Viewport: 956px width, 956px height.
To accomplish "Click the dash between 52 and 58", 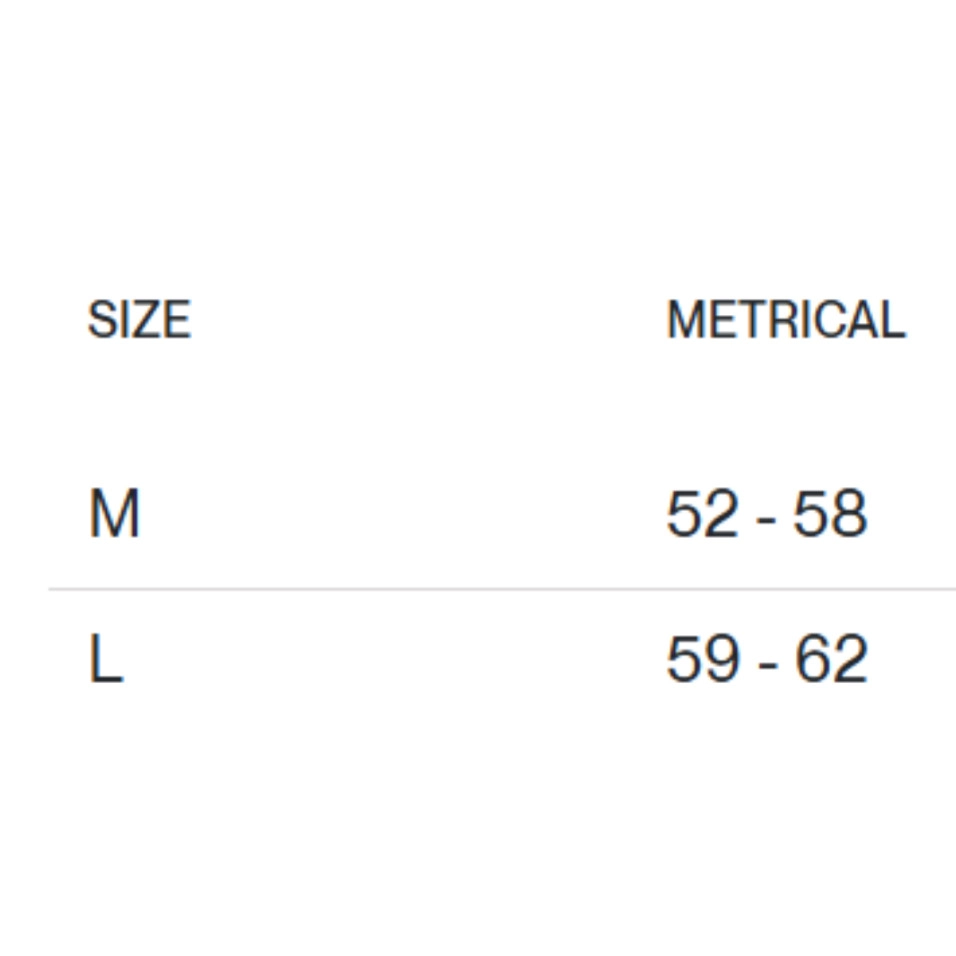I will click(x=766, y=520).
